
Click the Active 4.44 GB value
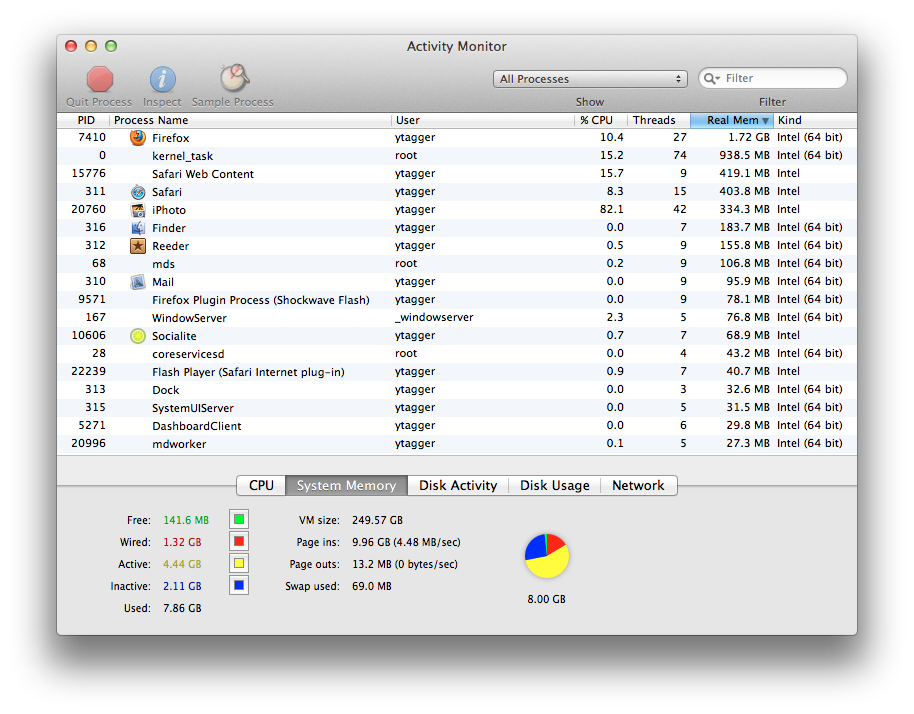click(x=182, y=564)
